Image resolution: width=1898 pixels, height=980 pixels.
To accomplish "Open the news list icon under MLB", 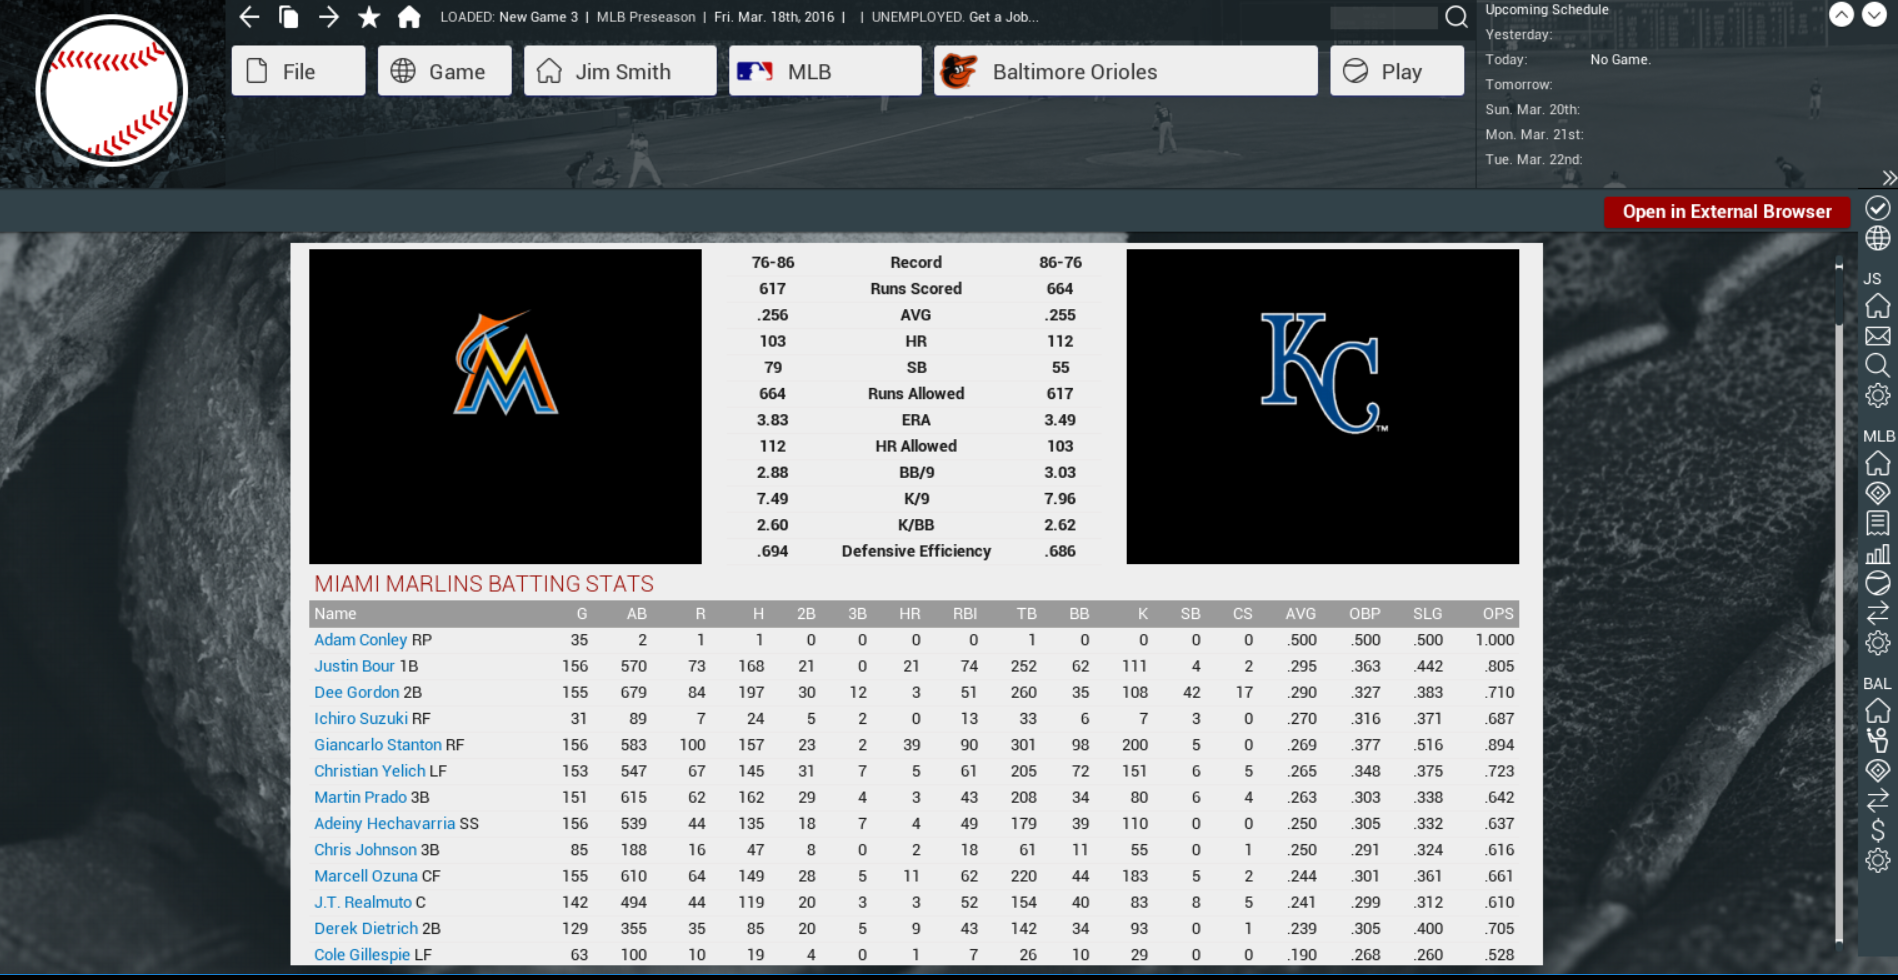I will (x=1877, y=523).
